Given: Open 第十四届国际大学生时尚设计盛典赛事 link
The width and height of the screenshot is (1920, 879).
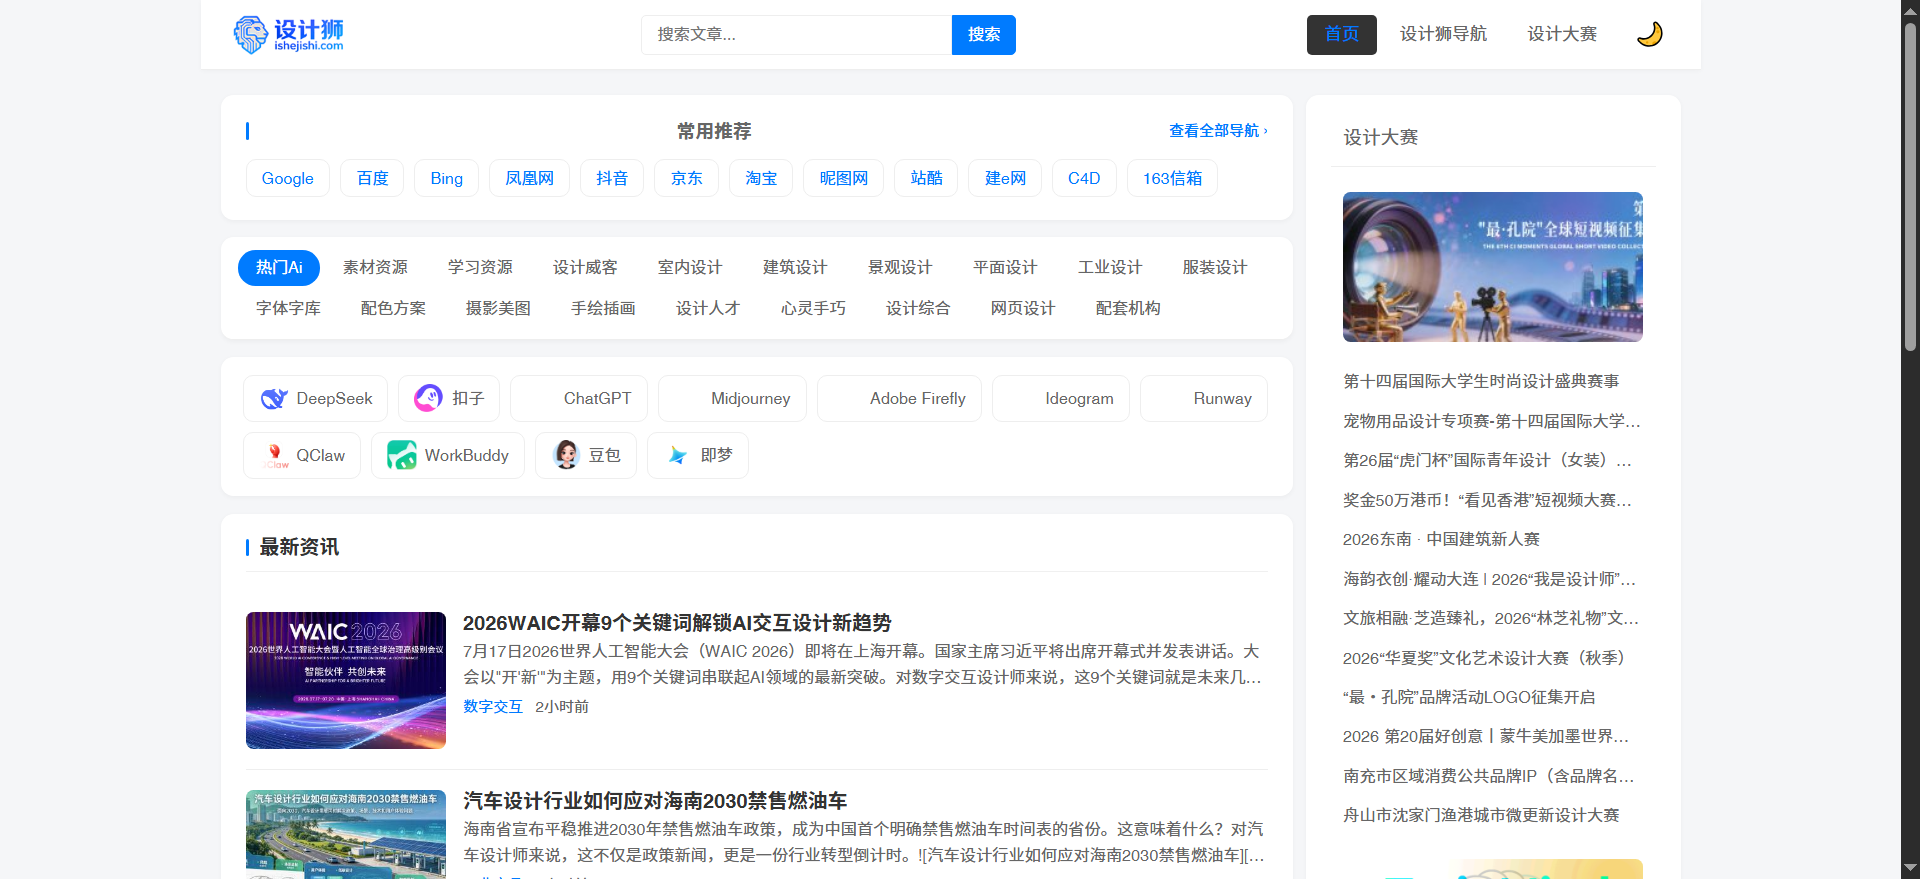Looking at the screenshot, I should click(1481, 381).
